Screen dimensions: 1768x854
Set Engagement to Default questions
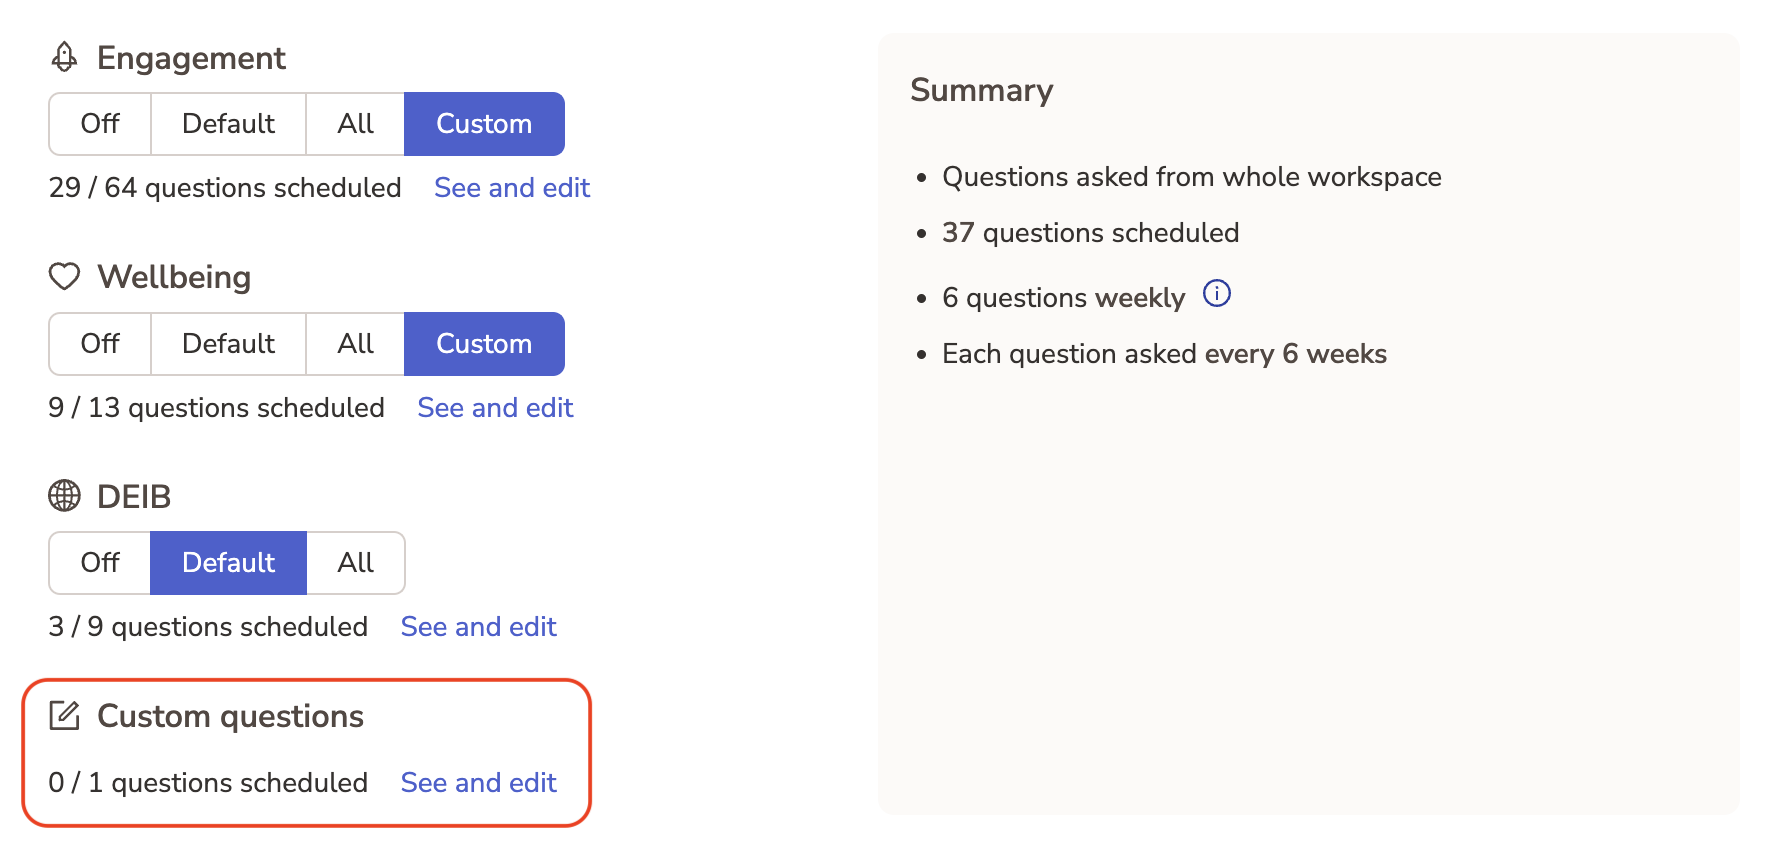(x=228, y=124)
